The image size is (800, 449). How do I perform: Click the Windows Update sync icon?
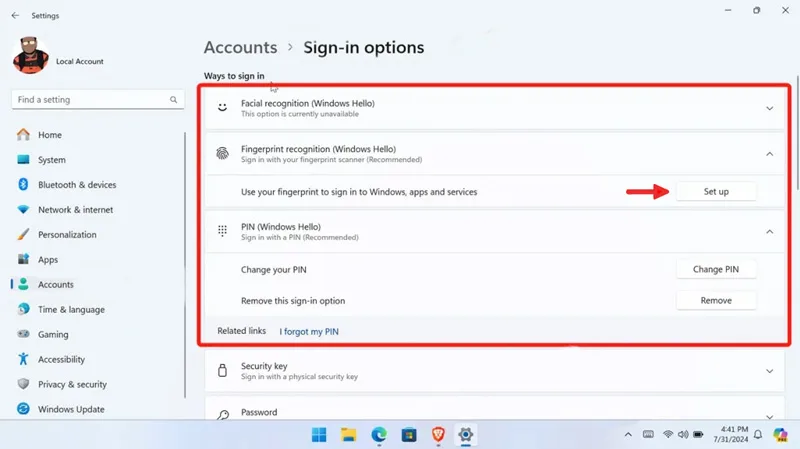coord(23,409)
